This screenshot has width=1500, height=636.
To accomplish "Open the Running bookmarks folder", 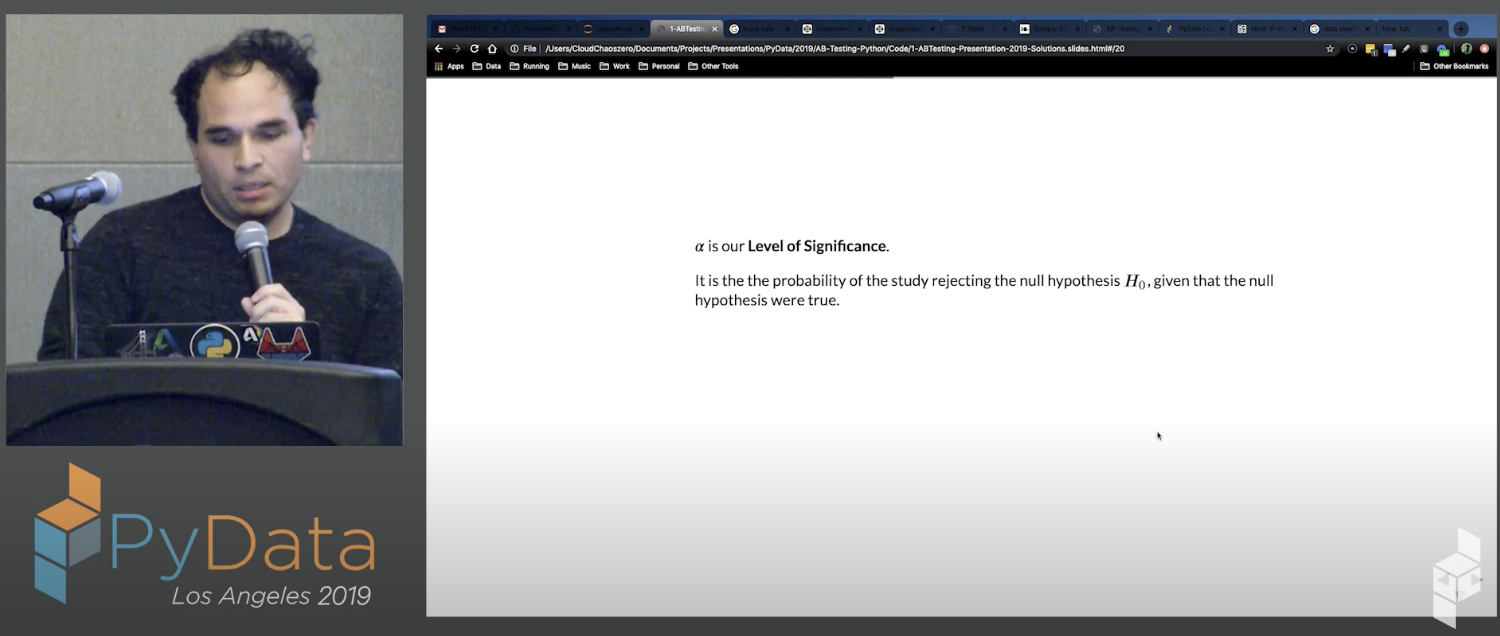I will point(536,66).
